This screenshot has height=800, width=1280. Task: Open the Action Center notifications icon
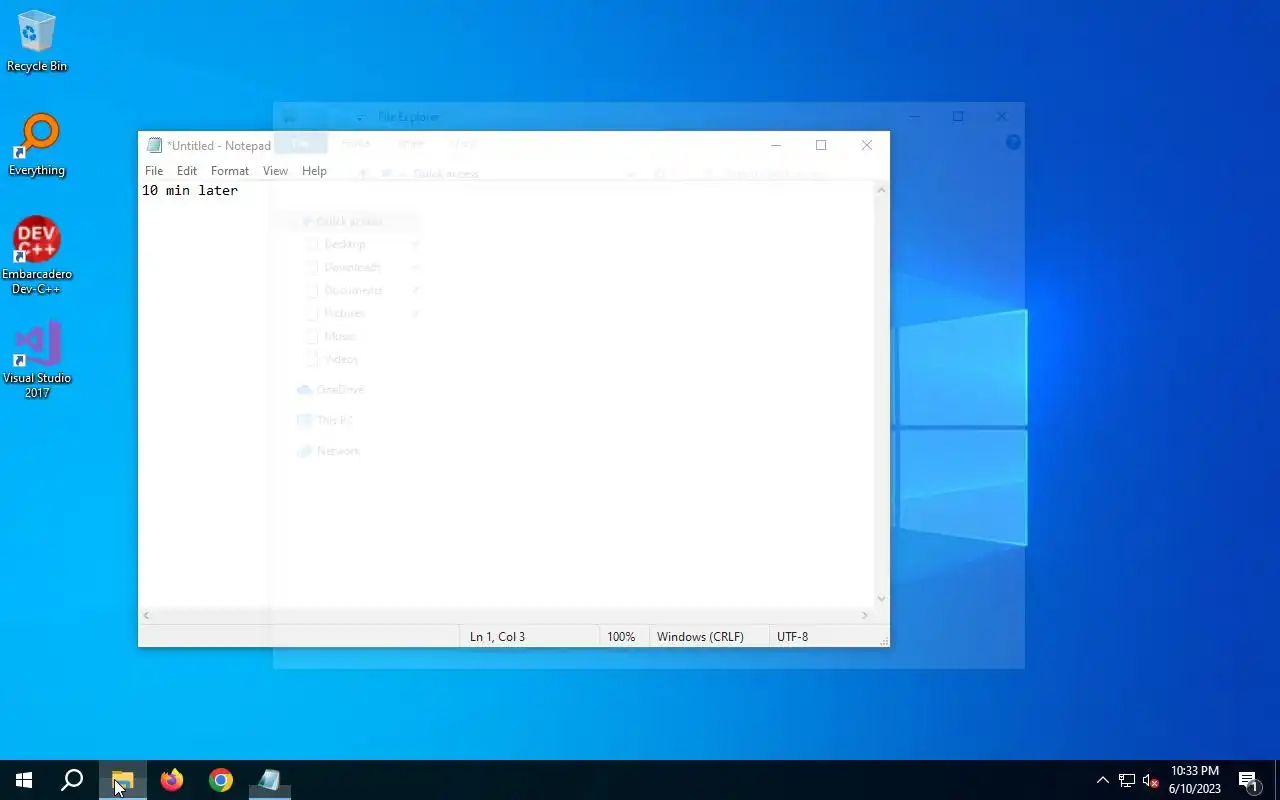pos(1248,781)
